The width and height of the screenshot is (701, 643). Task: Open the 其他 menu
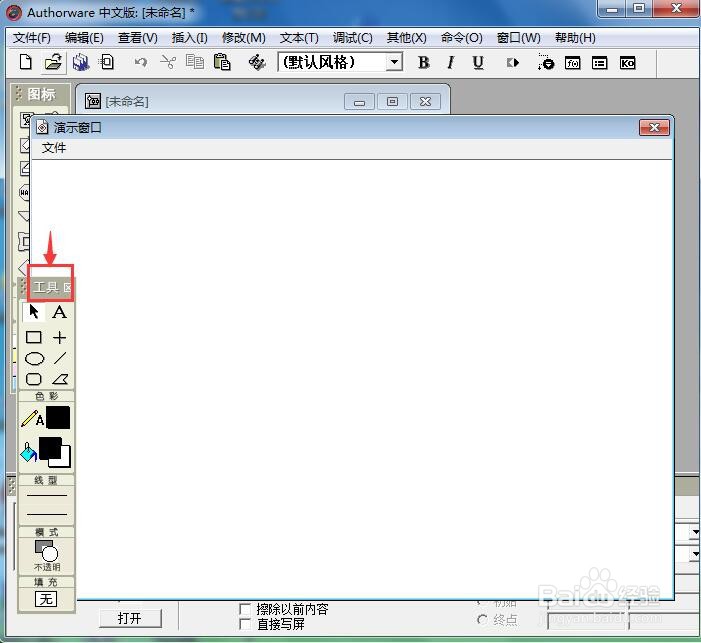coord(407,38)
